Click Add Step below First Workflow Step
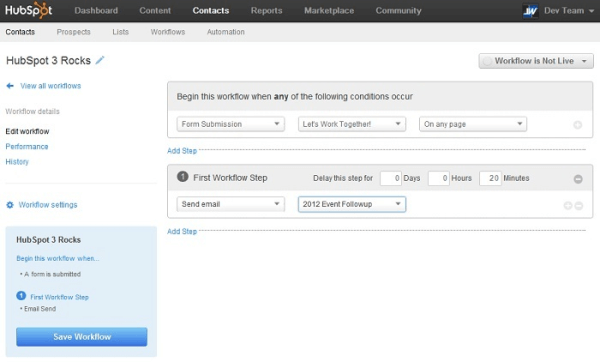600x362 pixels. coord(182,232)
